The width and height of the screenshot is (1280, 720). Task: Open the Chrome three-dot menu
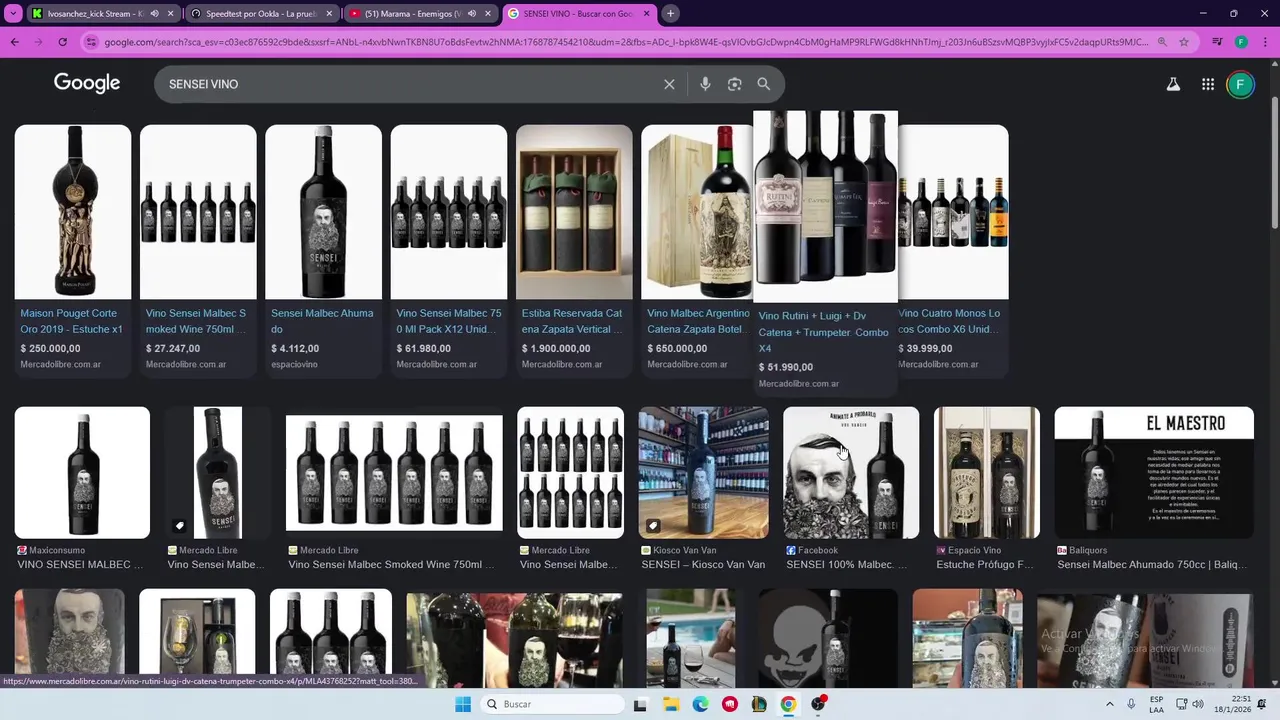click(1263, 42)
